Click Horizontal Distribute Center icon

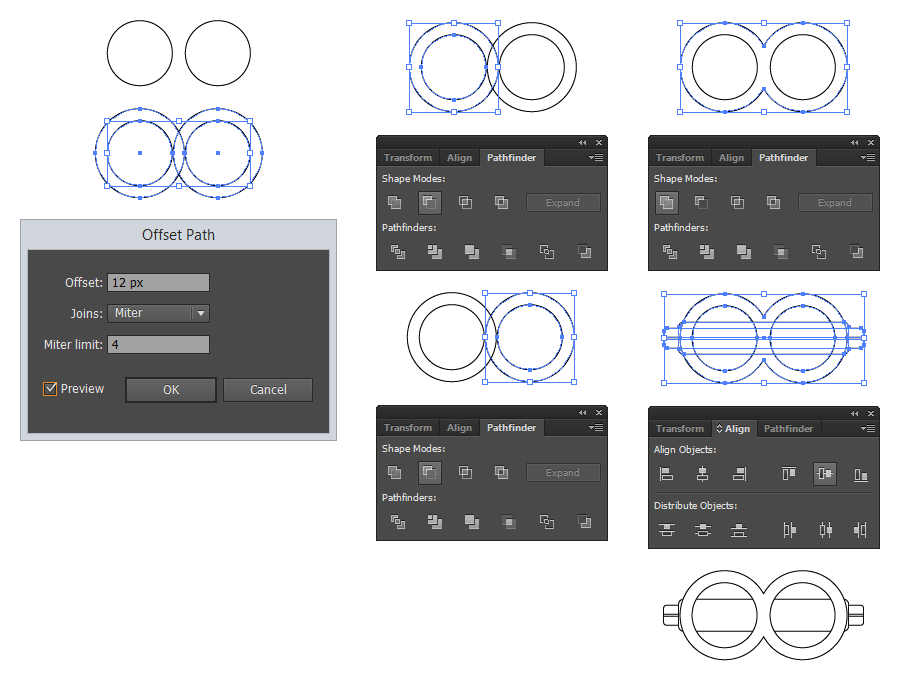click(x=825, y=529)
